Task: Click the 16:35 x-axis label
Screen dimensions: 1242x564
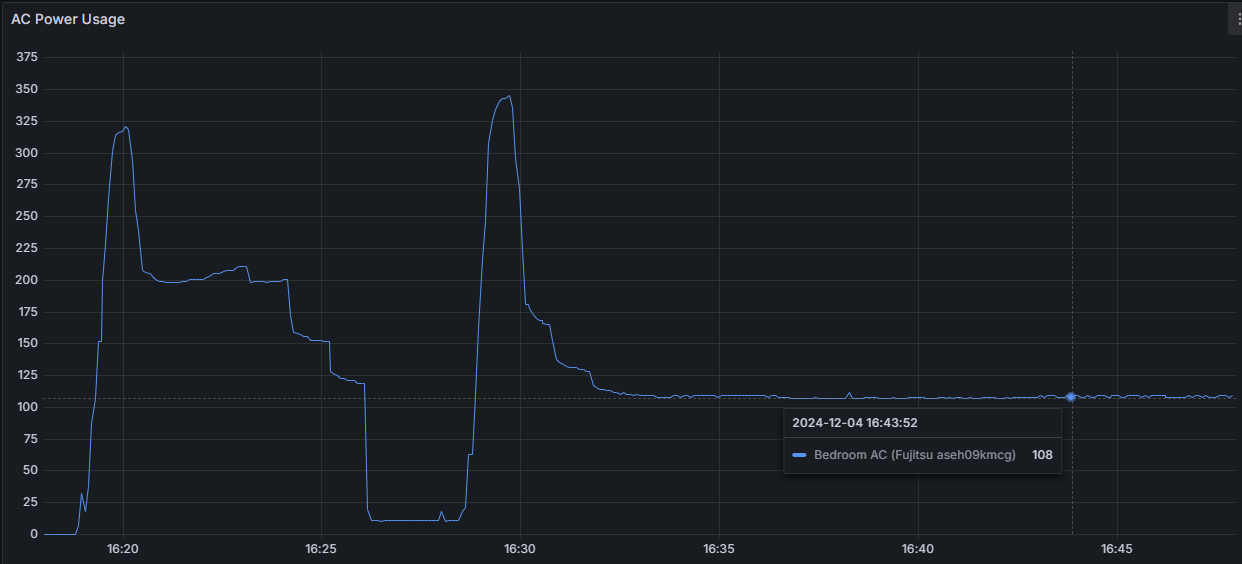Action: 719,549
